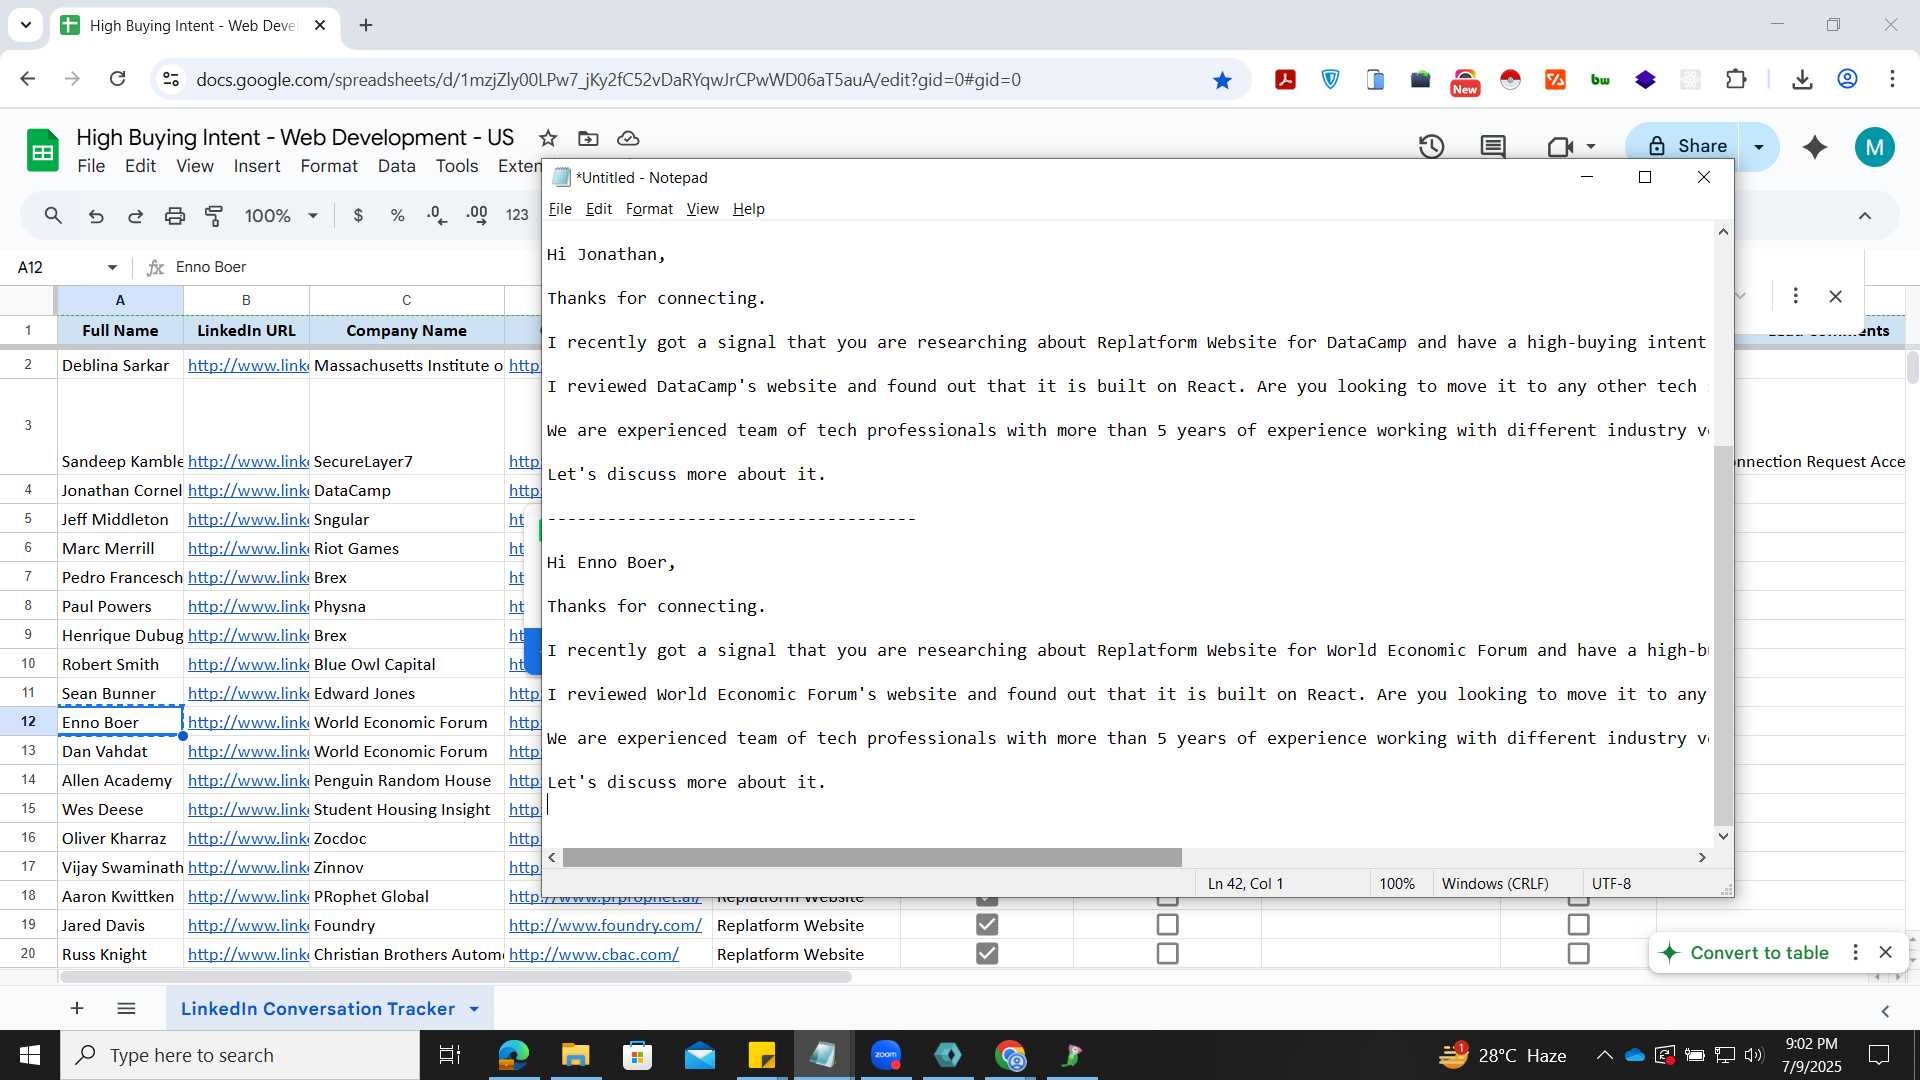Open Gemini sparkle icon in Sheets

pyautogui.click(x=1814, y=146)
